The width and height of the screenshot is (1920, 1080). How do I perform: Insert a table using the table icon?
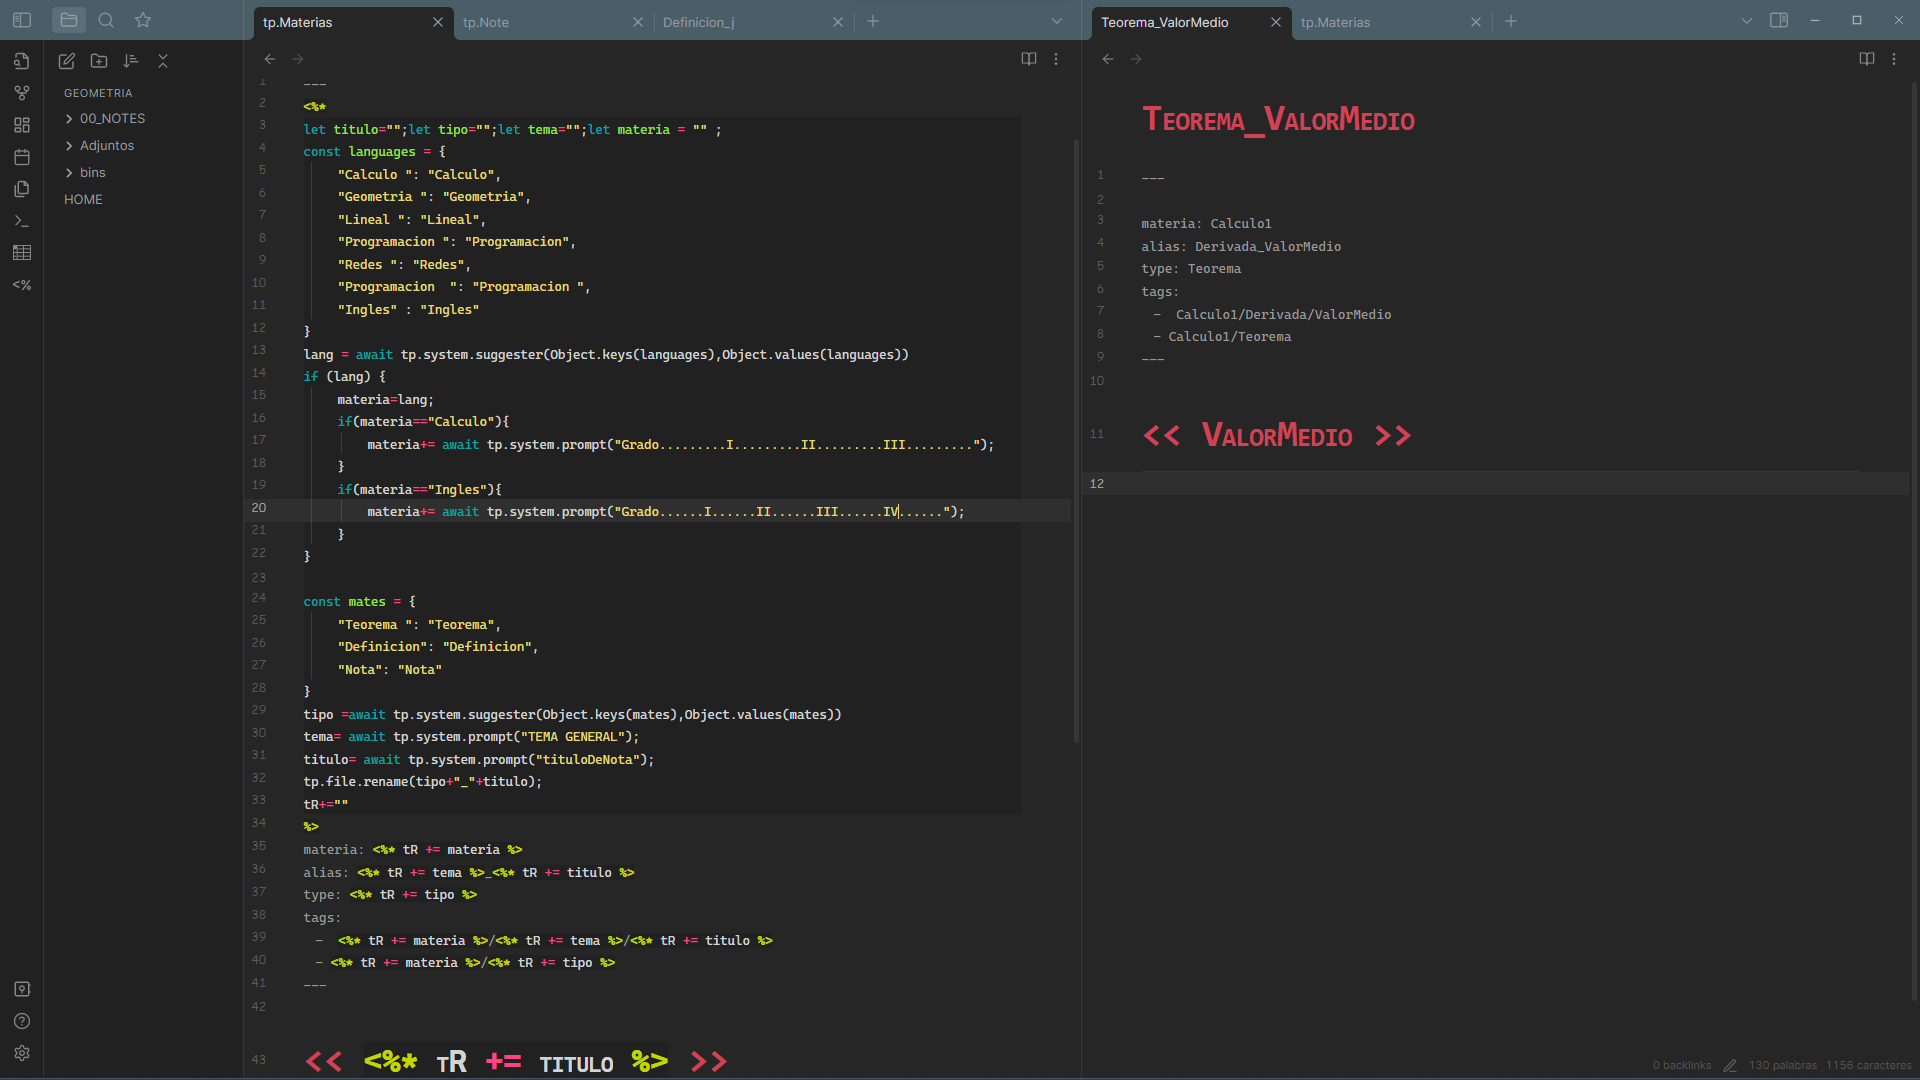(22, 253)
